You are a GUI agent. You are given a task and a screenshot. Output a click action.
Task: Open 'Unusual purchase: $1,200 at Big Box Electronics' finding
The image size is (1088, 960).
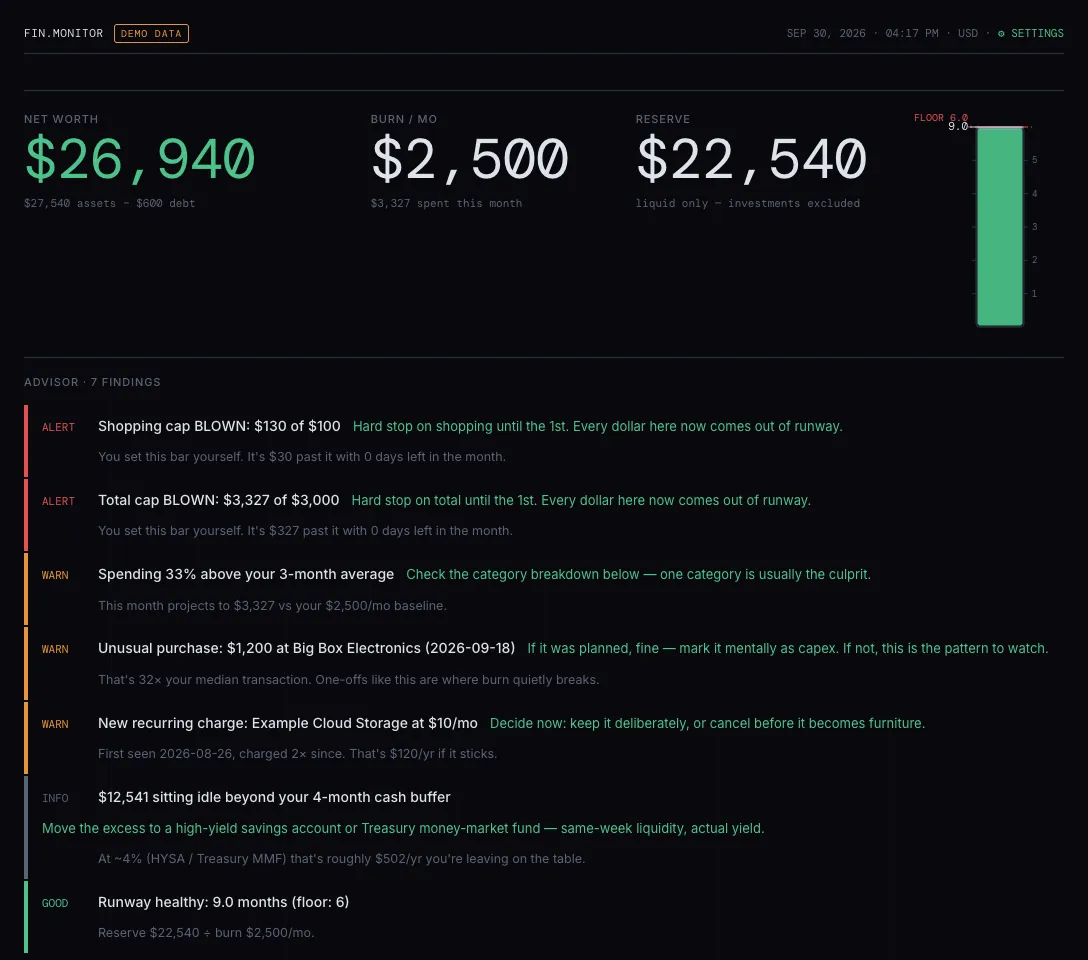point(307,649)
